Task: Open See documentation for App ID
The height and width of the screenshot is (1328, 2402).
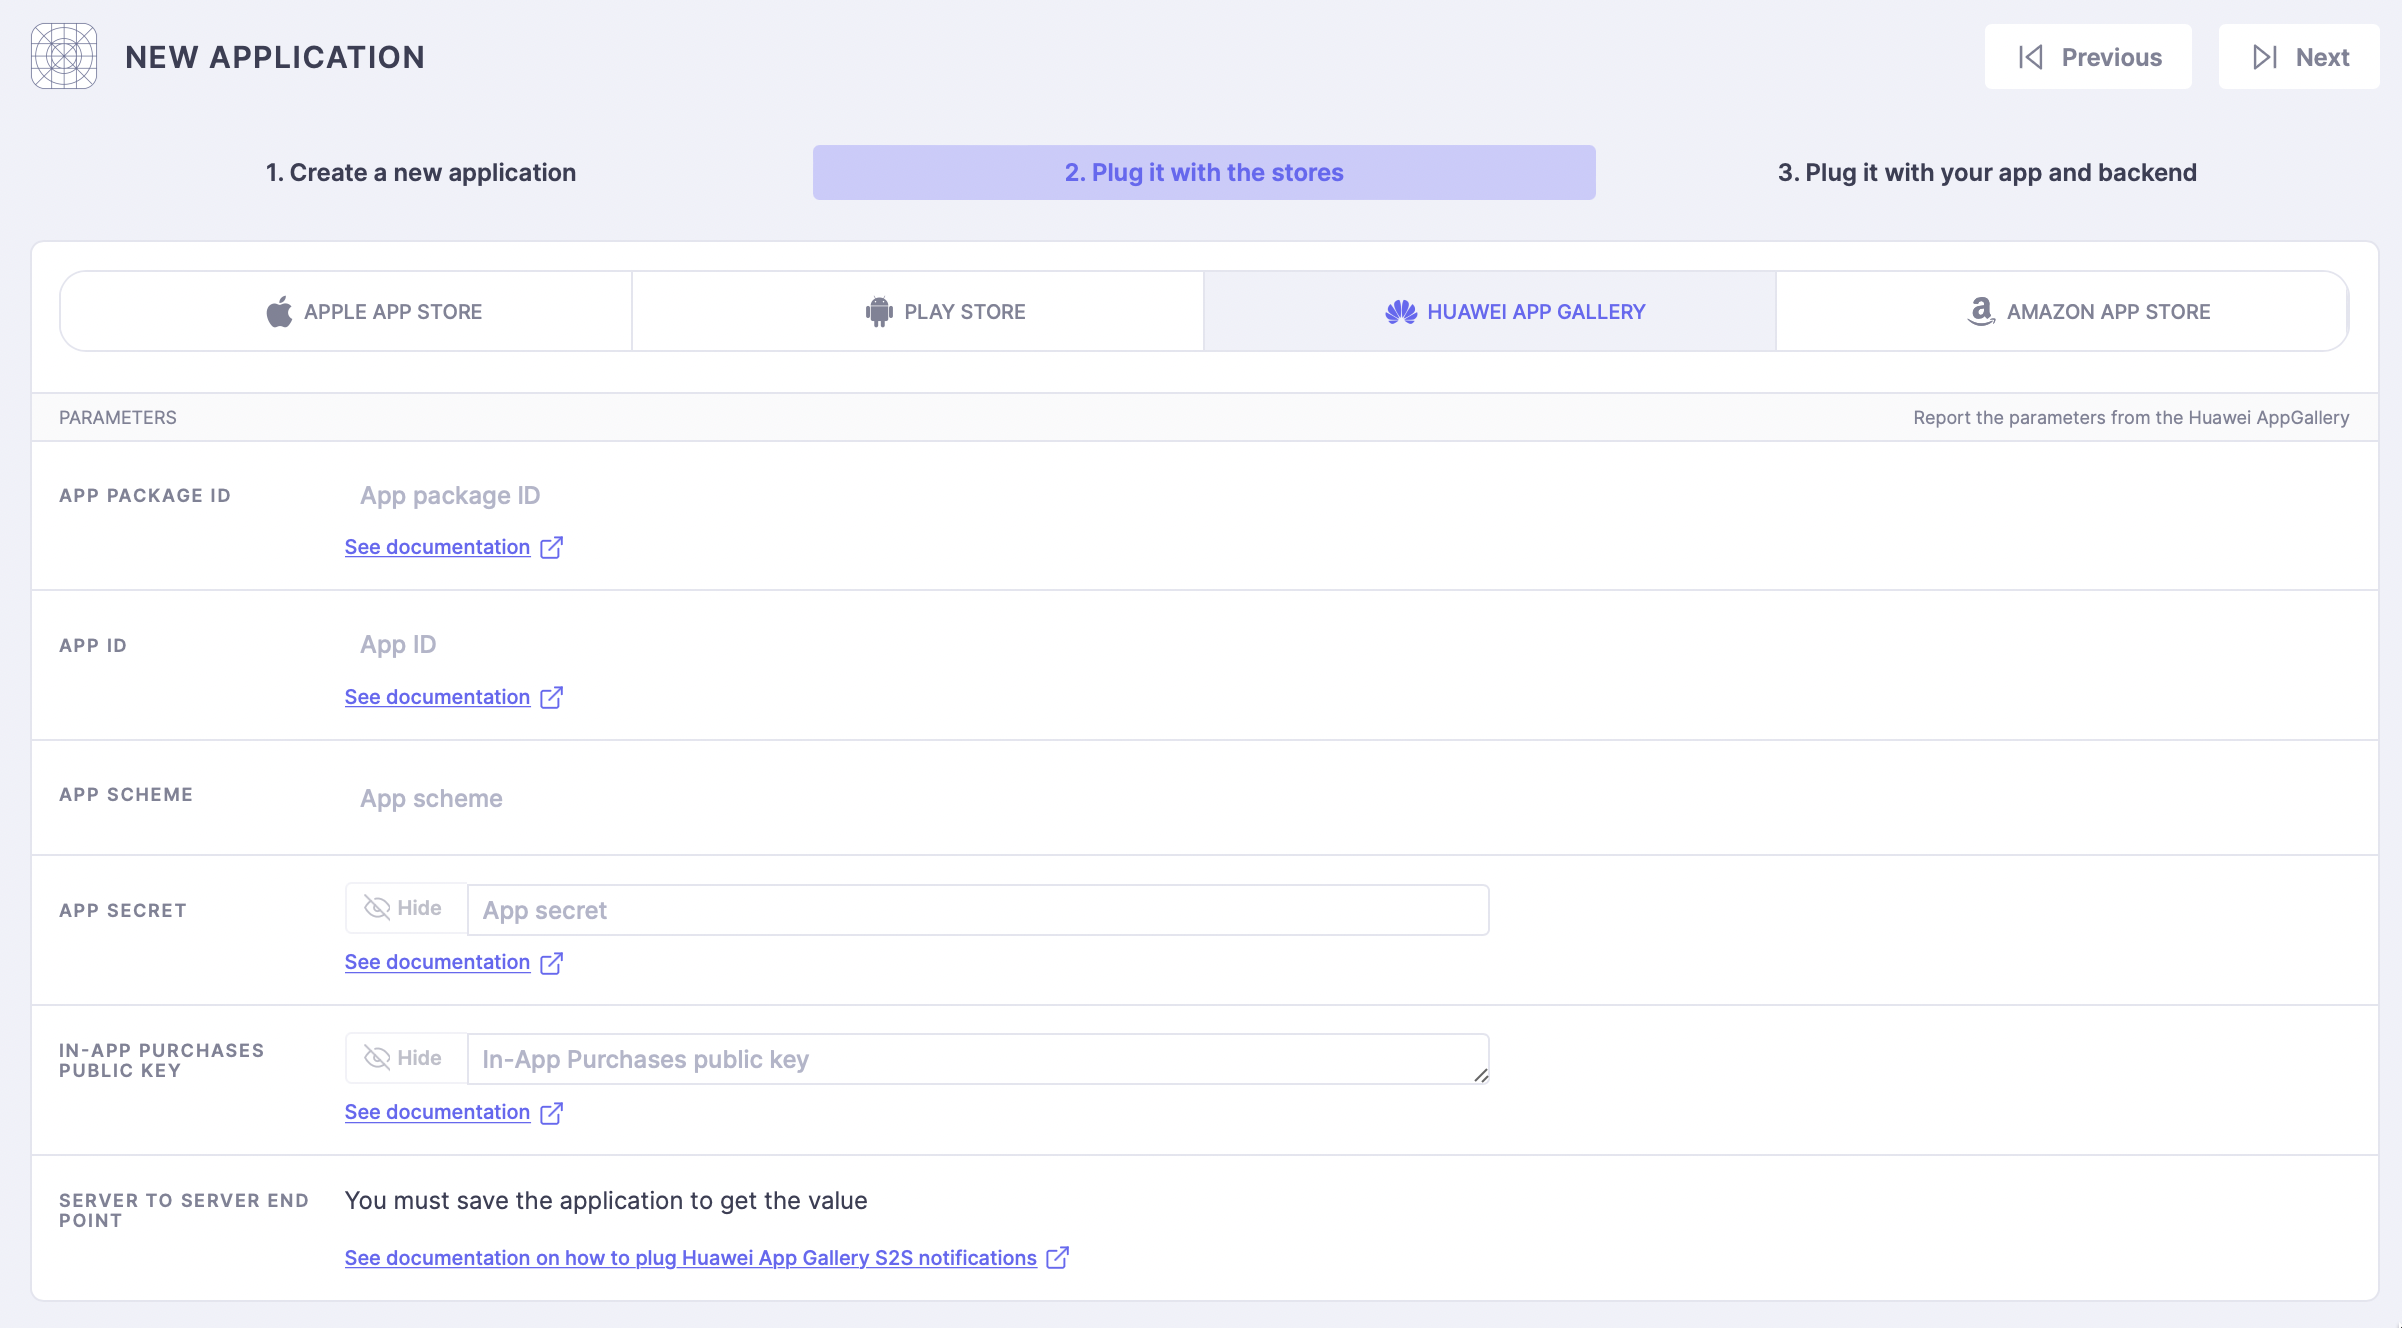Action: (437, 697)
